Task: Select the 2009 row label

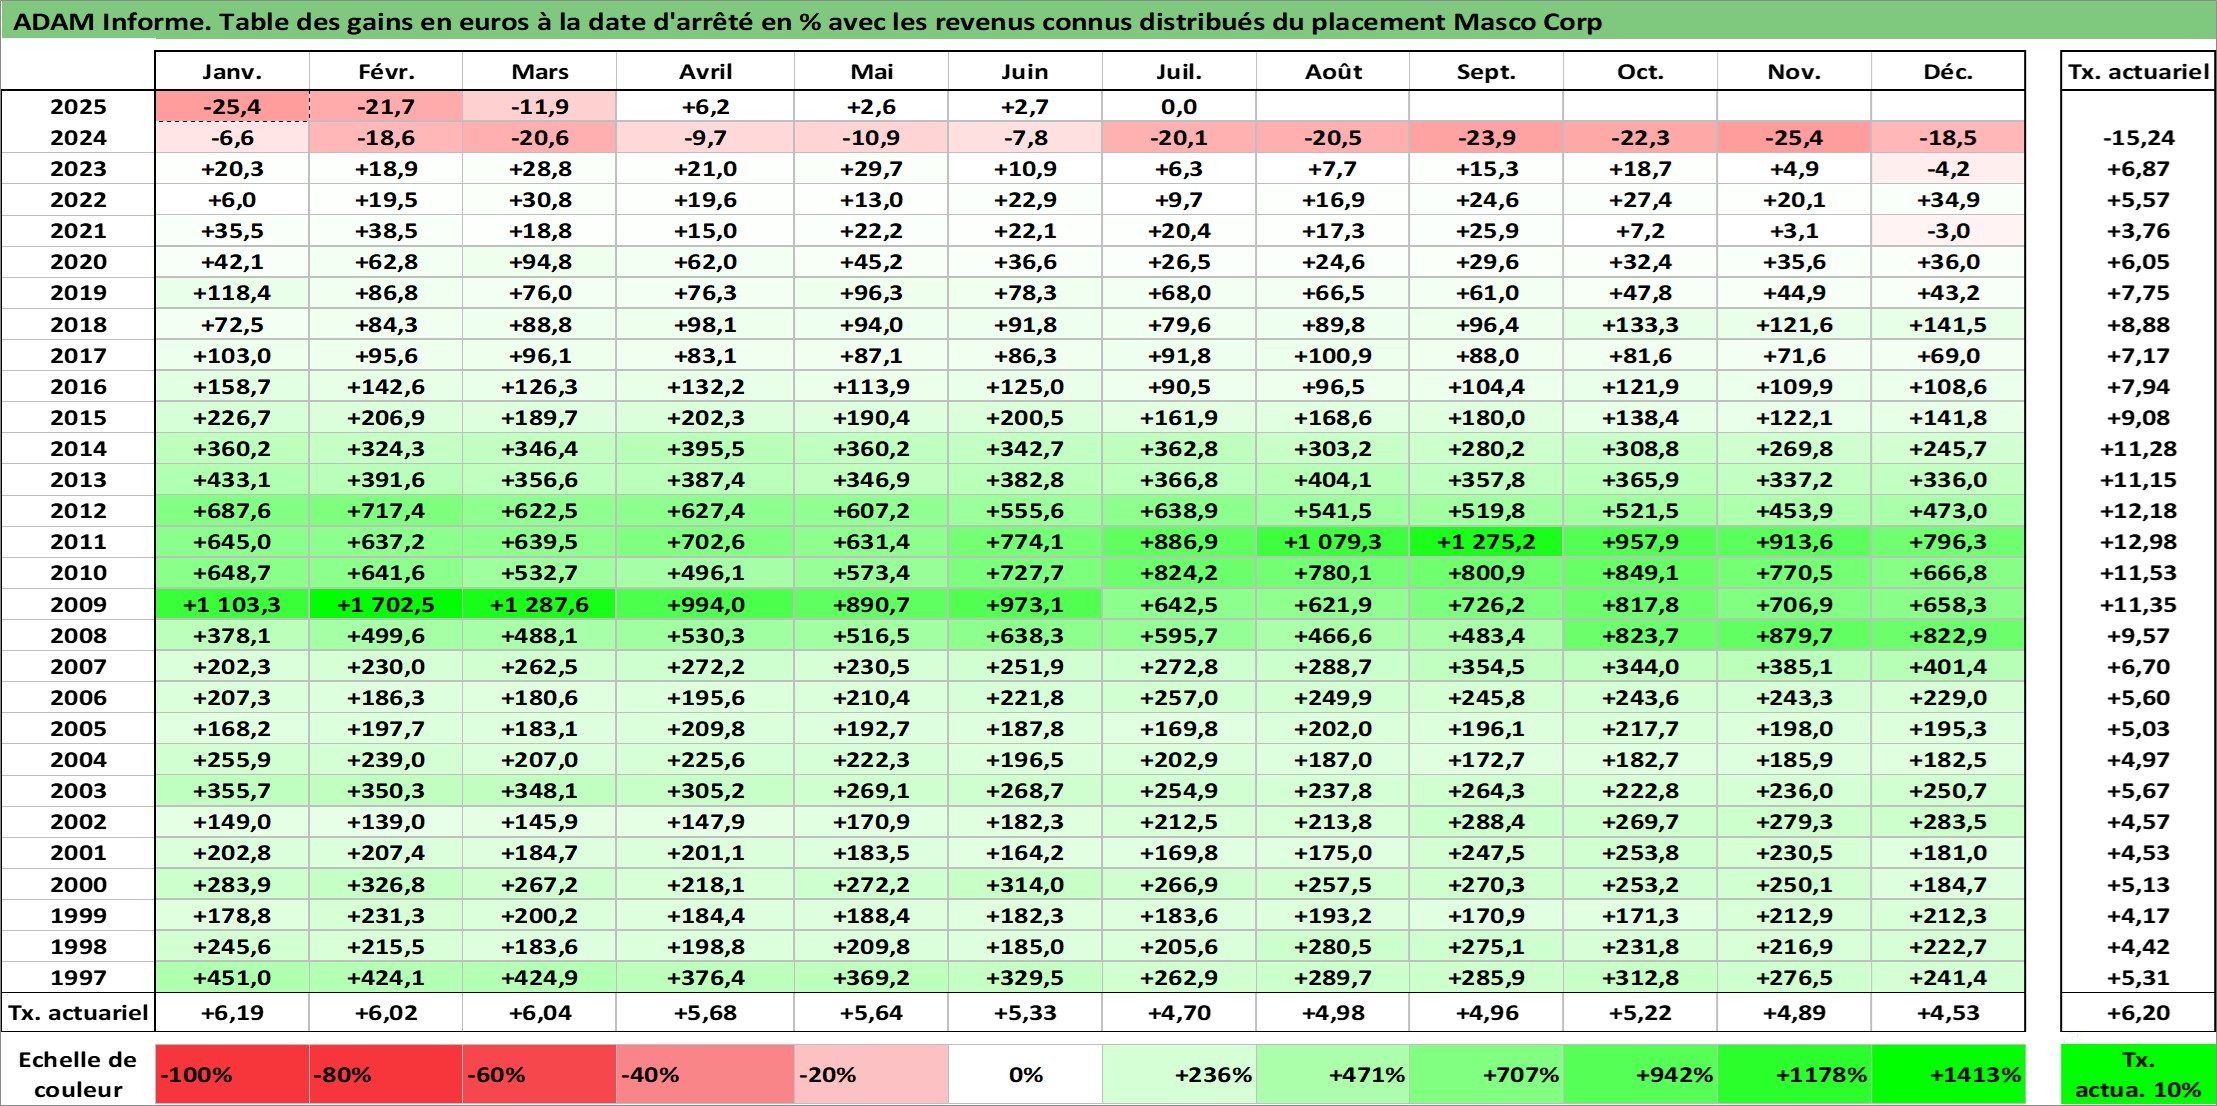Action: pos(78,604)
